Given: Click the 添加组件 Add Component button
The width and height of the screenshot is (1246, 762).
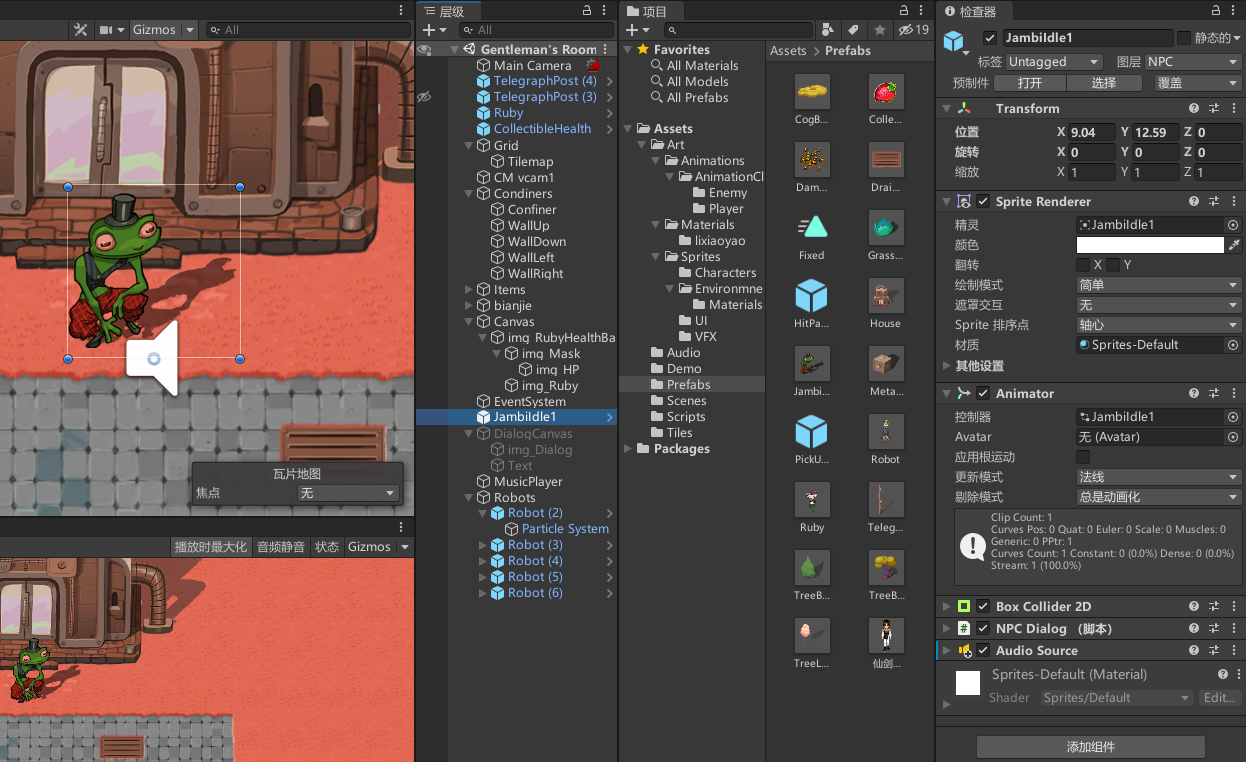Looking at the screenshot, I should (x=1092, y=746).
